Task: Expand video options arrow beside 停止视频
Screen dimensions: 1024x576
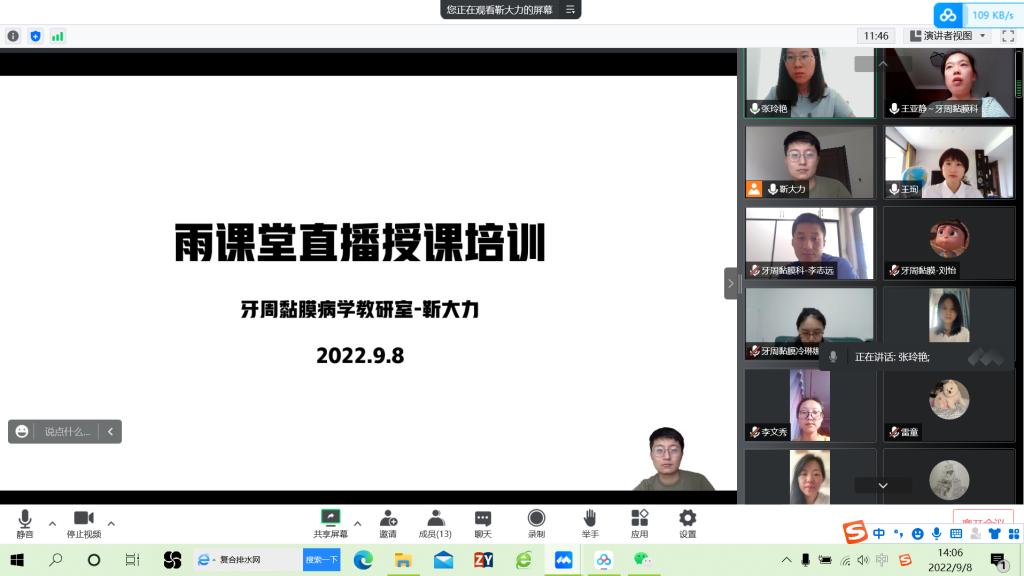Action: [x=111, y=523]
